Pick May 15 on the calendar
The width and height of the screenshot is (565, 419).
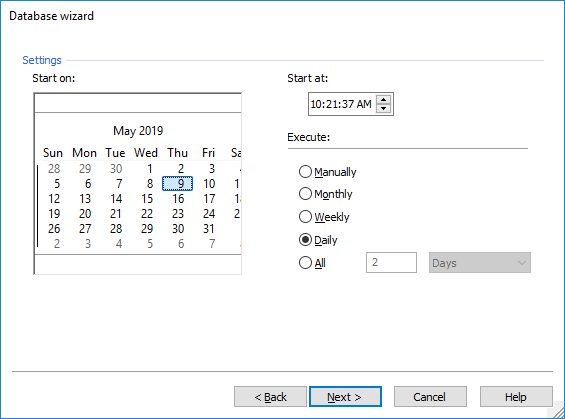click(147, 199)
